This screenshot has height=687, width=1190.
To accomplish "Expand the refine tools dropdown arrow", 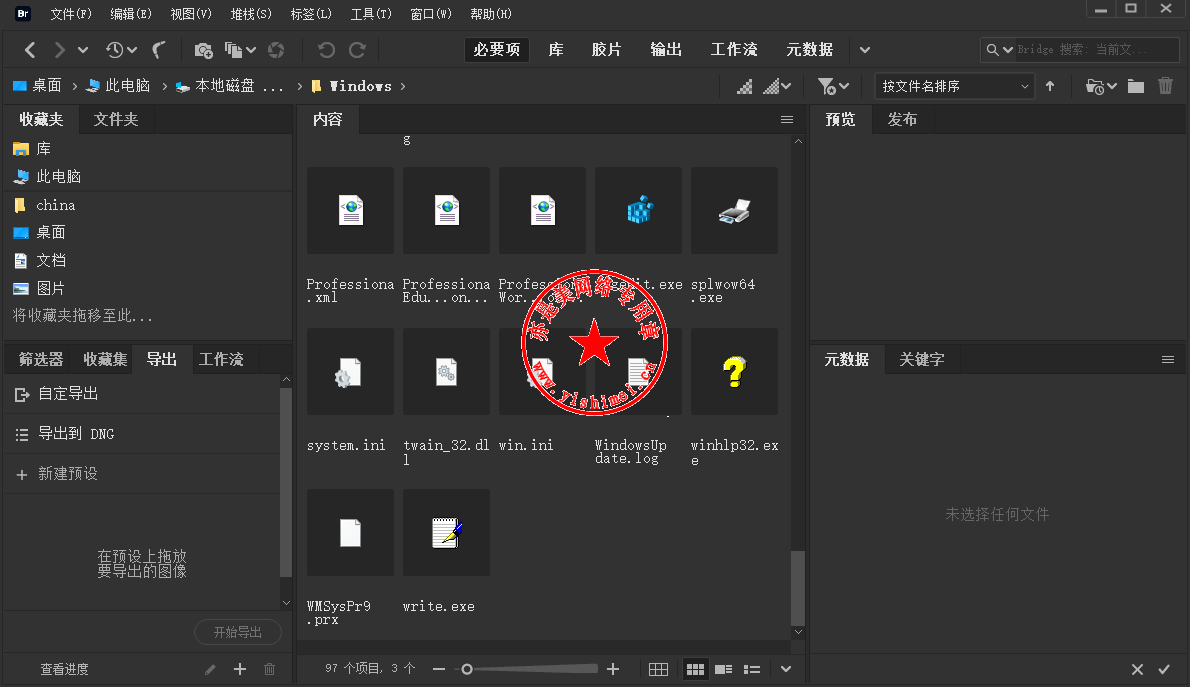I will tap(251, 50).
